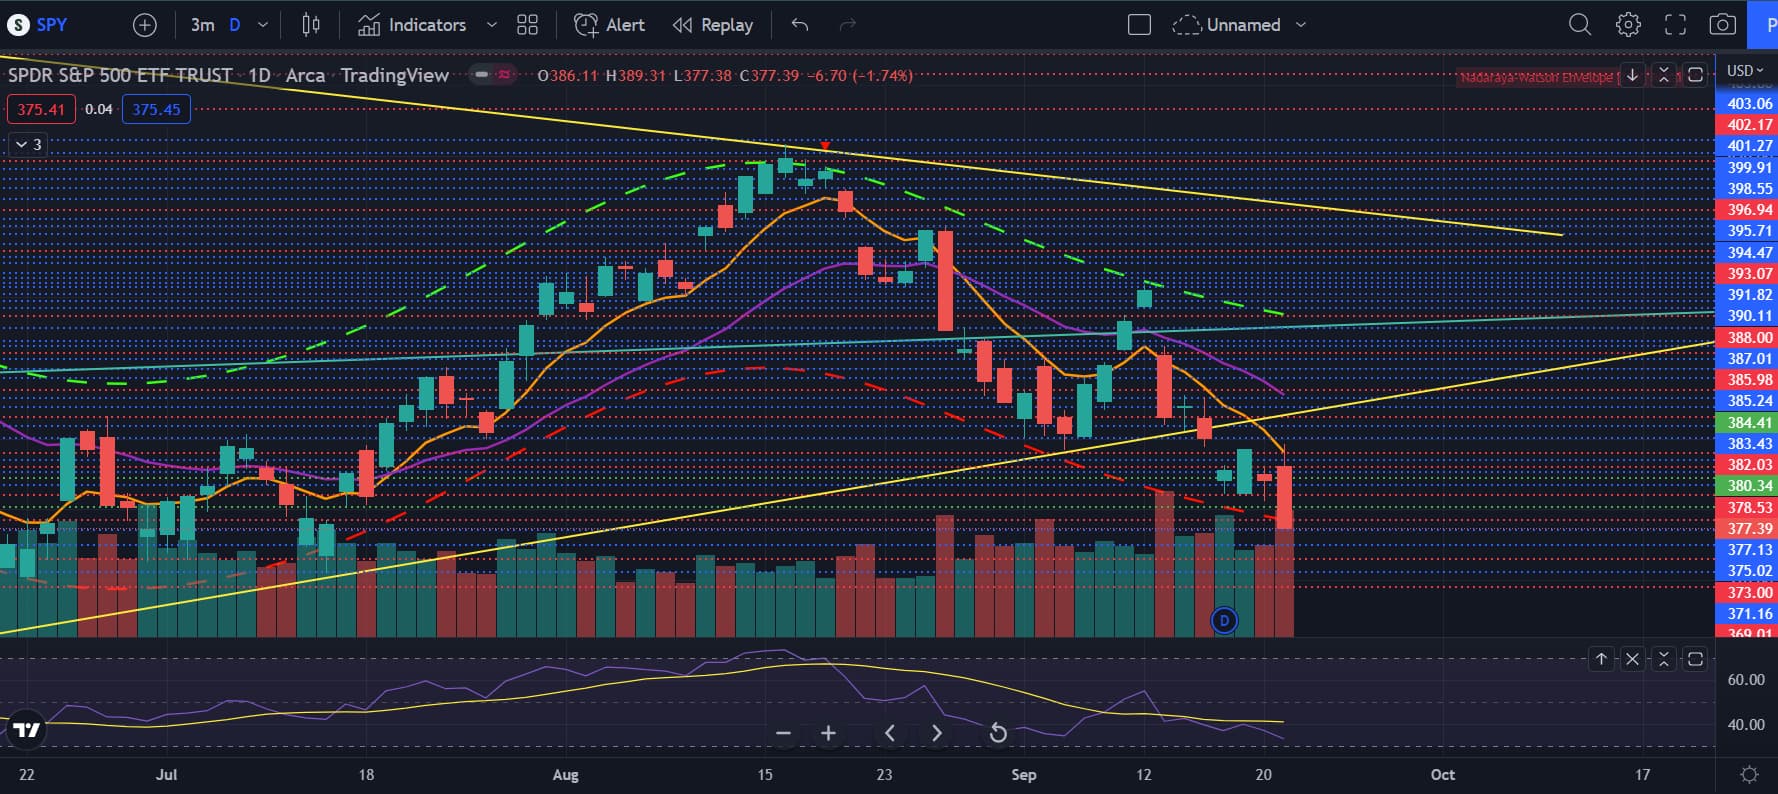The width and height of the screenshot is (1778, 794).
Task: Move main chart pane down
Action: pos(1632,75)
